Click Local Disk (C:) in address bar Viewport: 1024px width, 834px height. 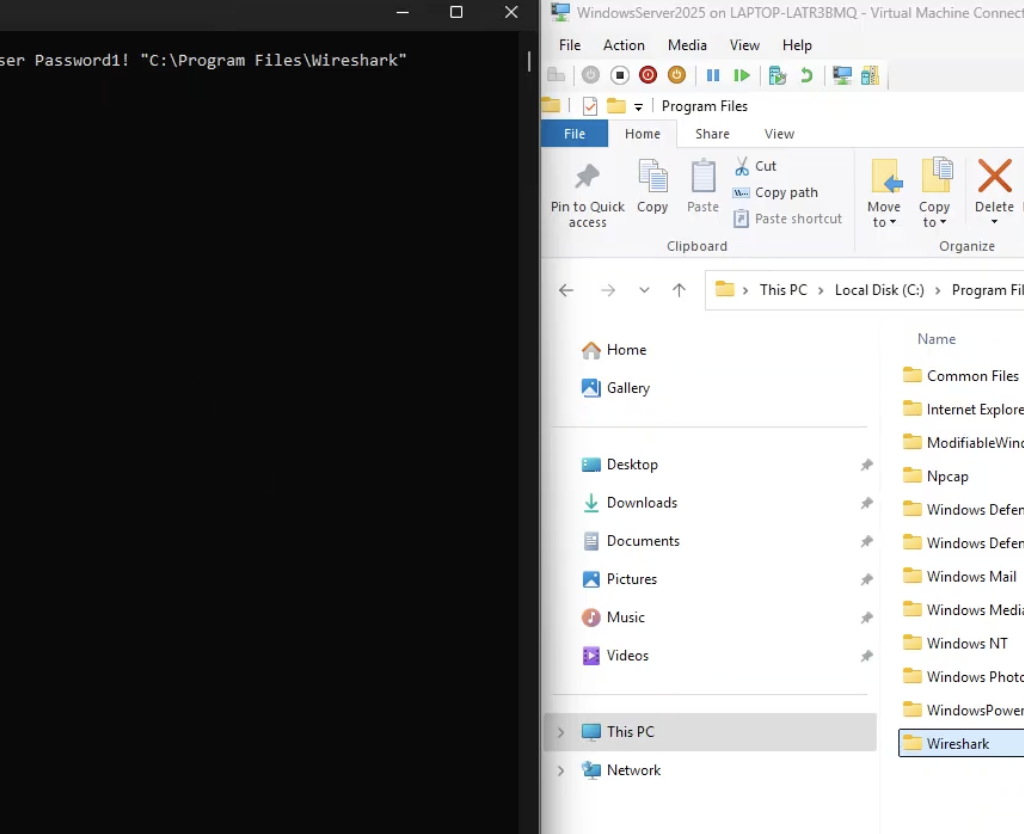click(879, 290)
